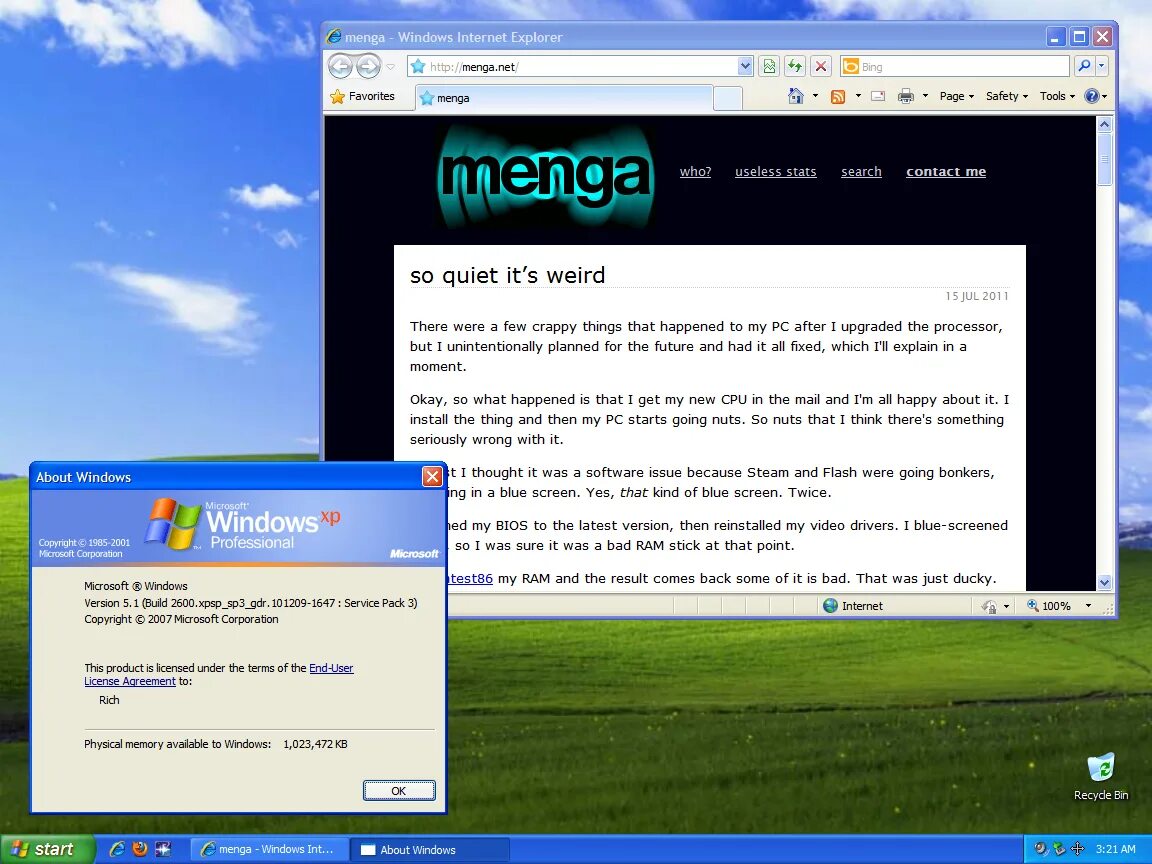1152x864 pixels.
Task: Open the recent pages dropdown arrow
Action: point(391,67)
